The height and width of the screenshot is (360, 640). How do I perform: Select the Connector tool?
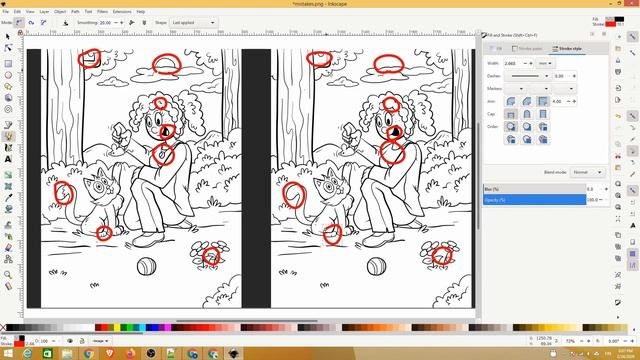click(8, 259)
